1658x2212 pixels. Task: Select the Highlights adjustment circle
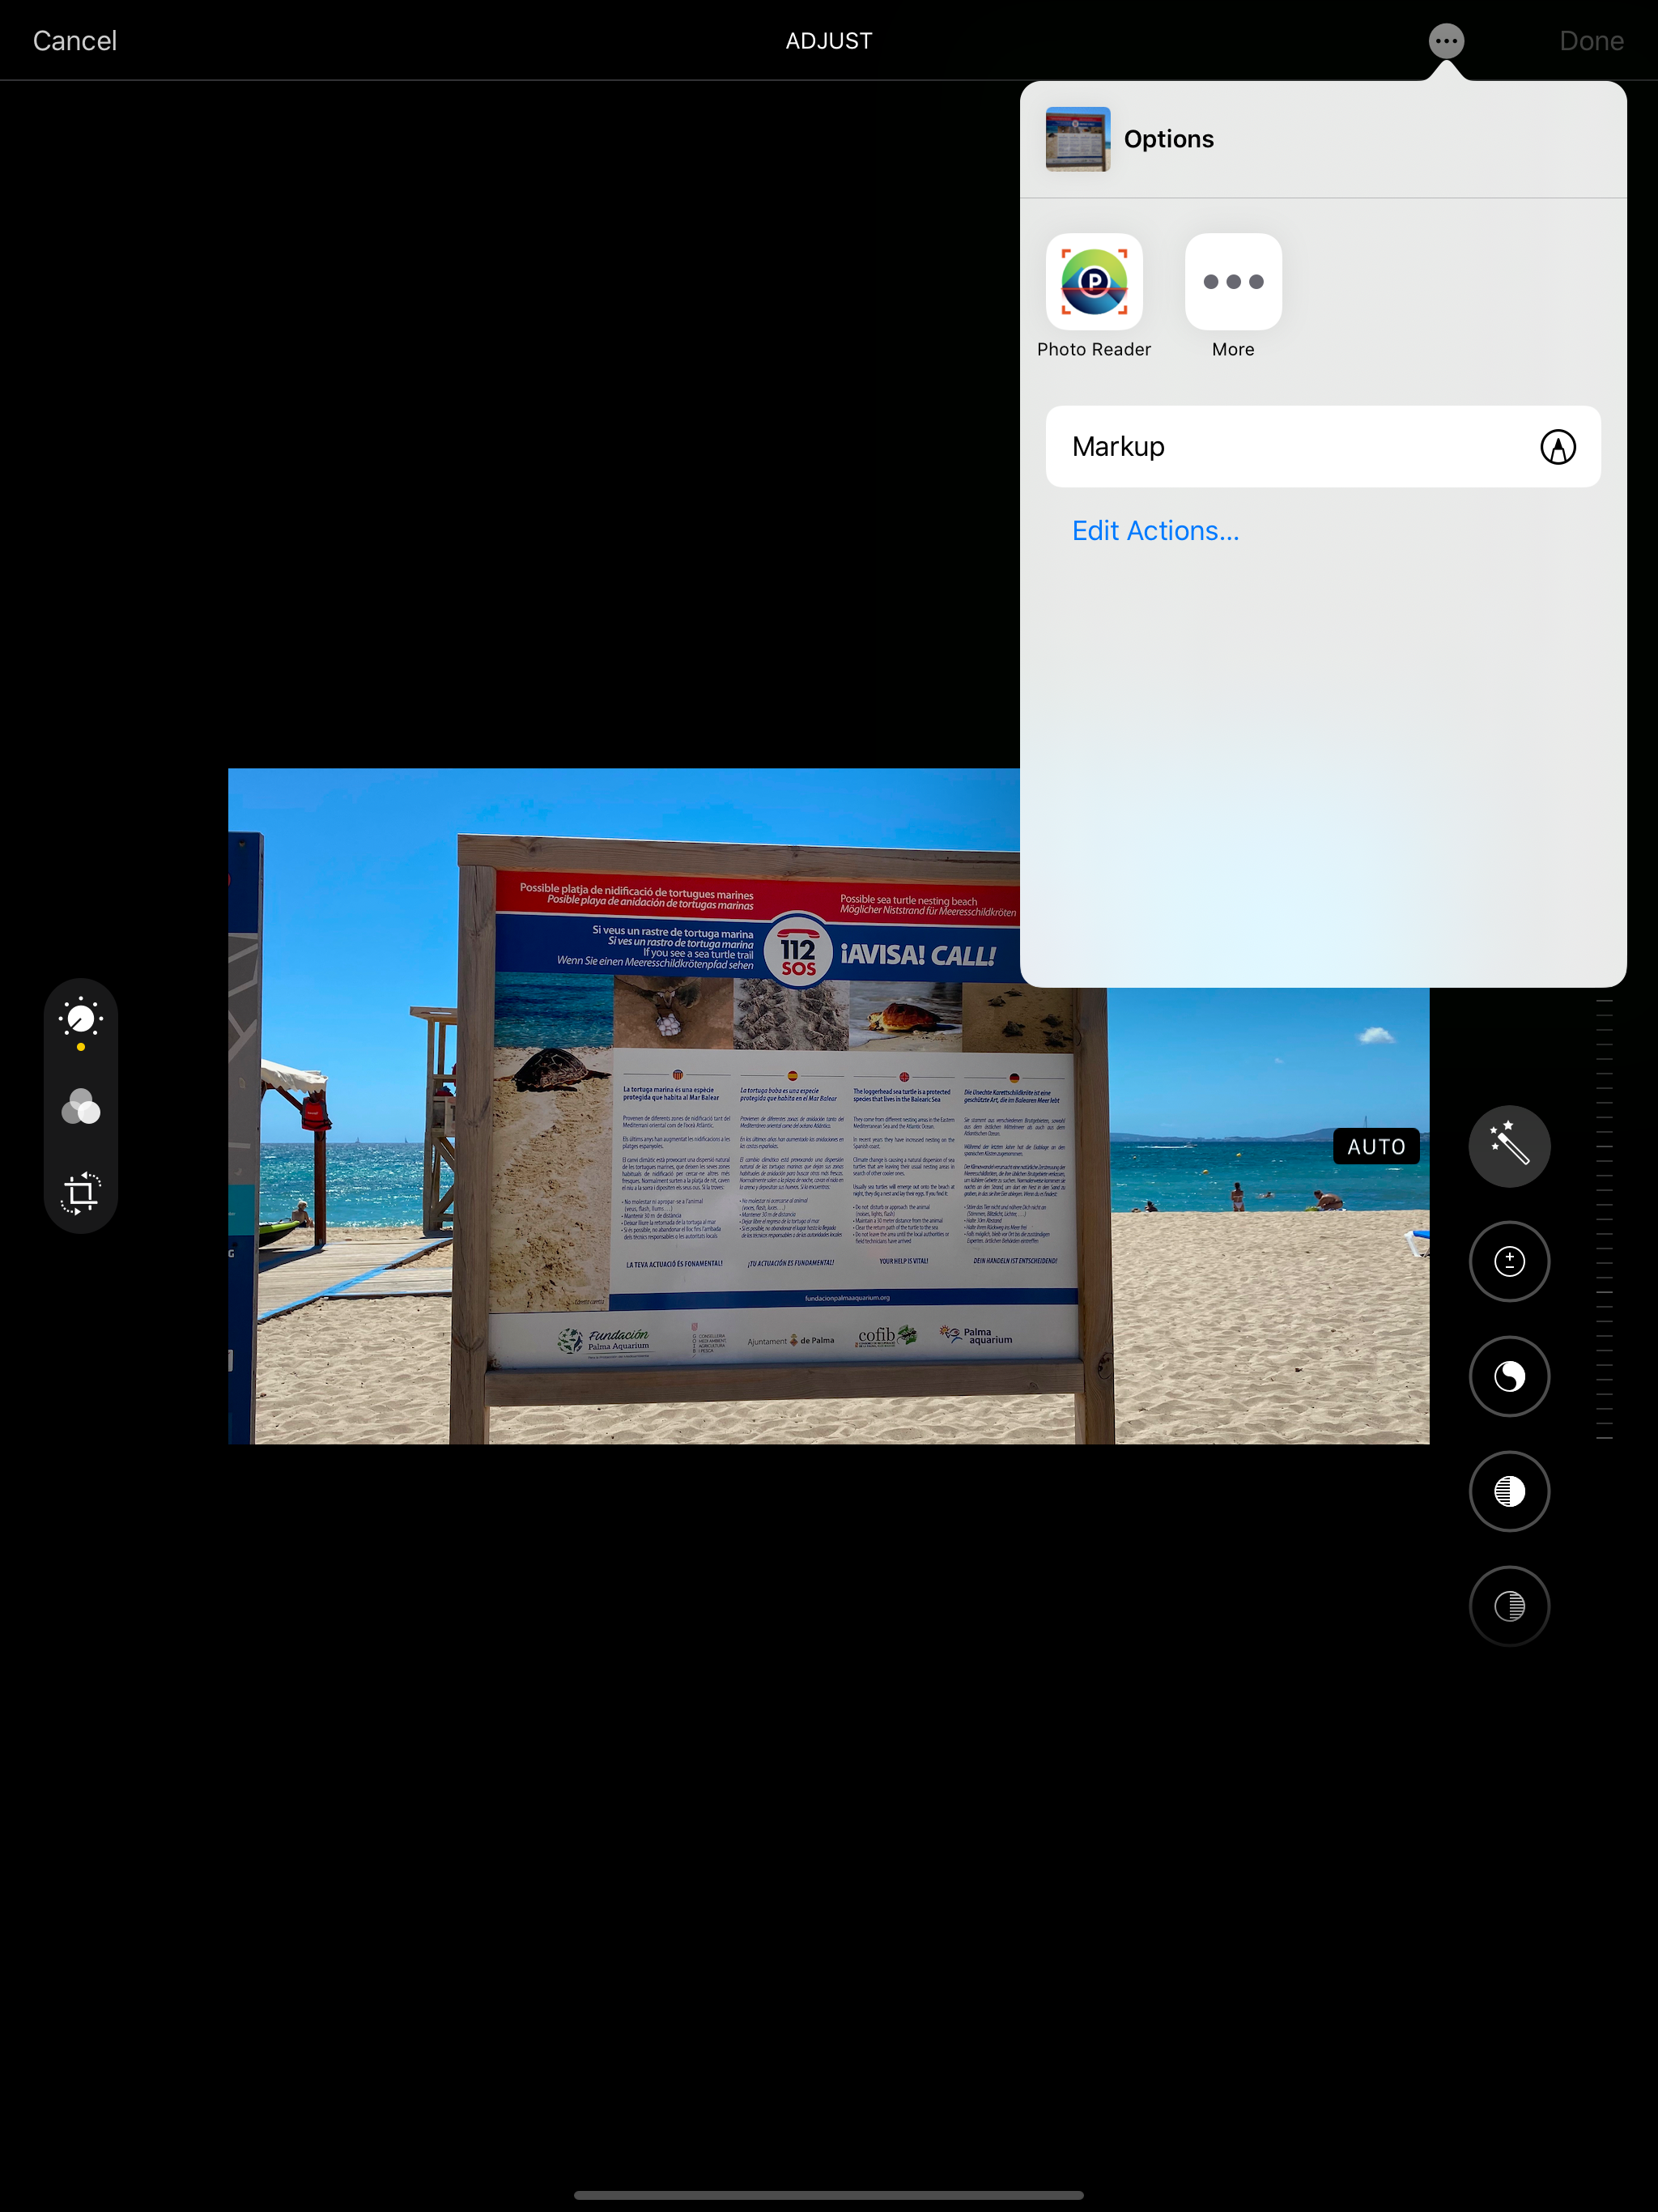(x=1508, y=1491)
